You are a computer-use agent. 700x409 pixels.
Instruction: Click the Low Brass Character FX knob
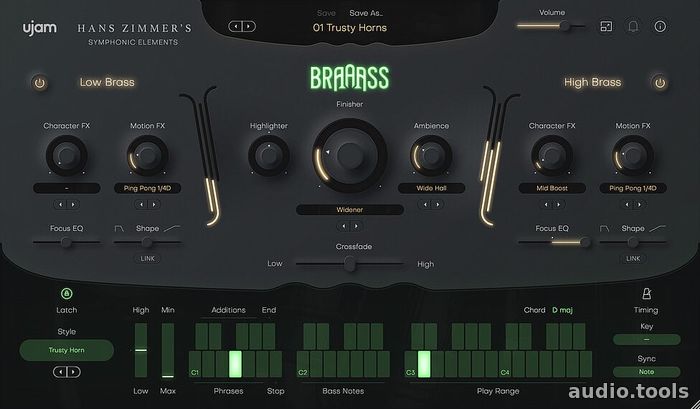67,155
